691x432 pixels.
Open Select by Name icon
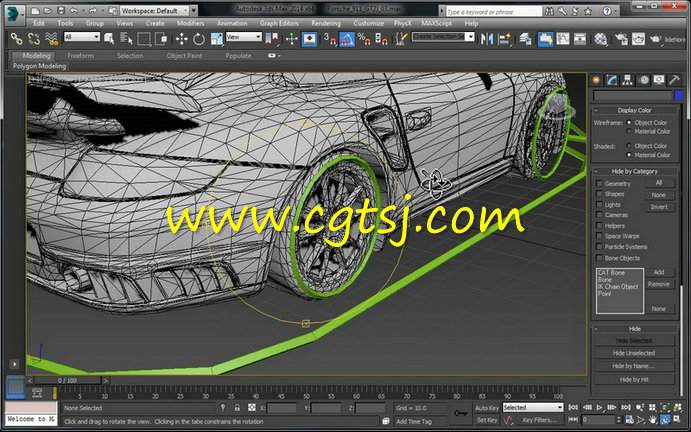(x=126, y=39)
